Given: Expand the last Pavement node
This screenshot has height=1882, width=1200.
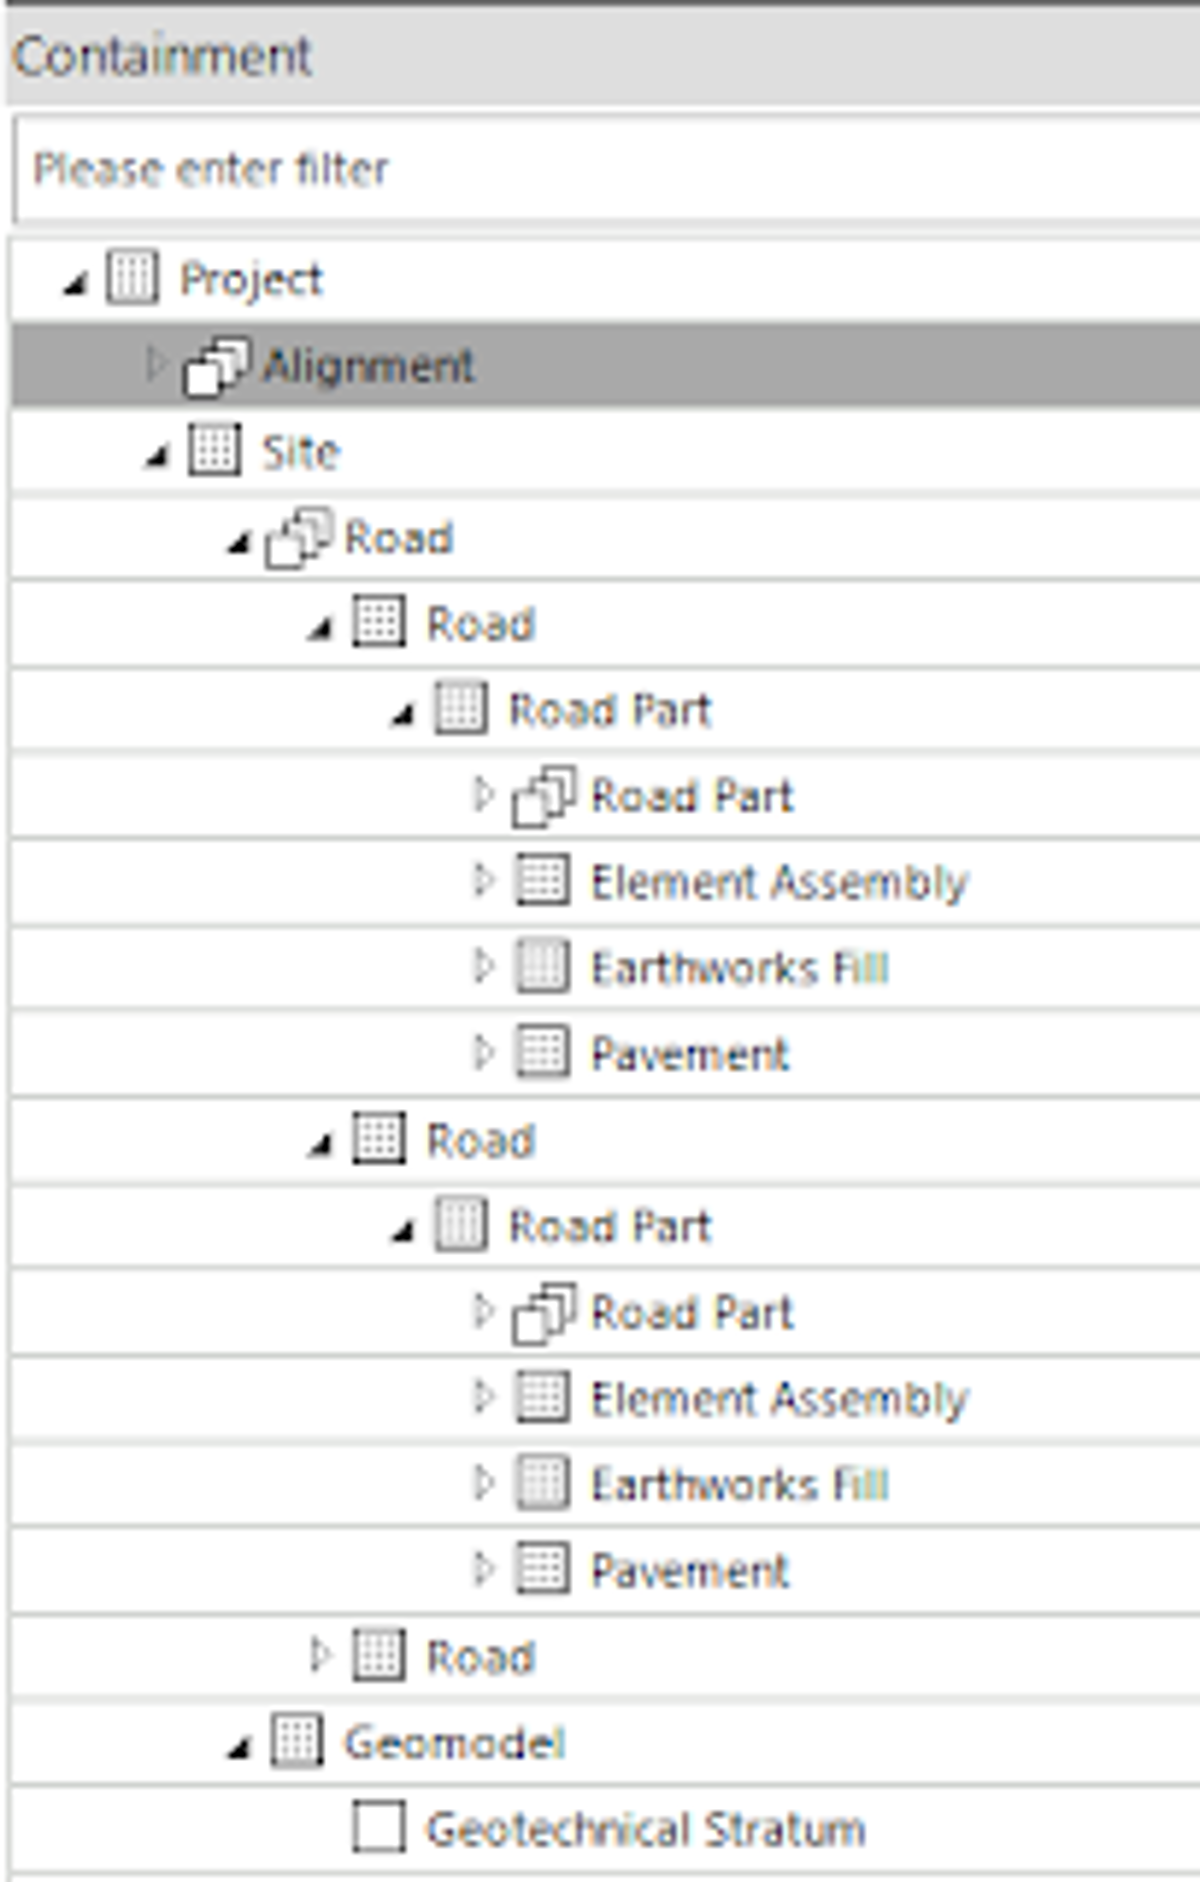Looking at the screenshot, I should click(x=482, y=1569).
